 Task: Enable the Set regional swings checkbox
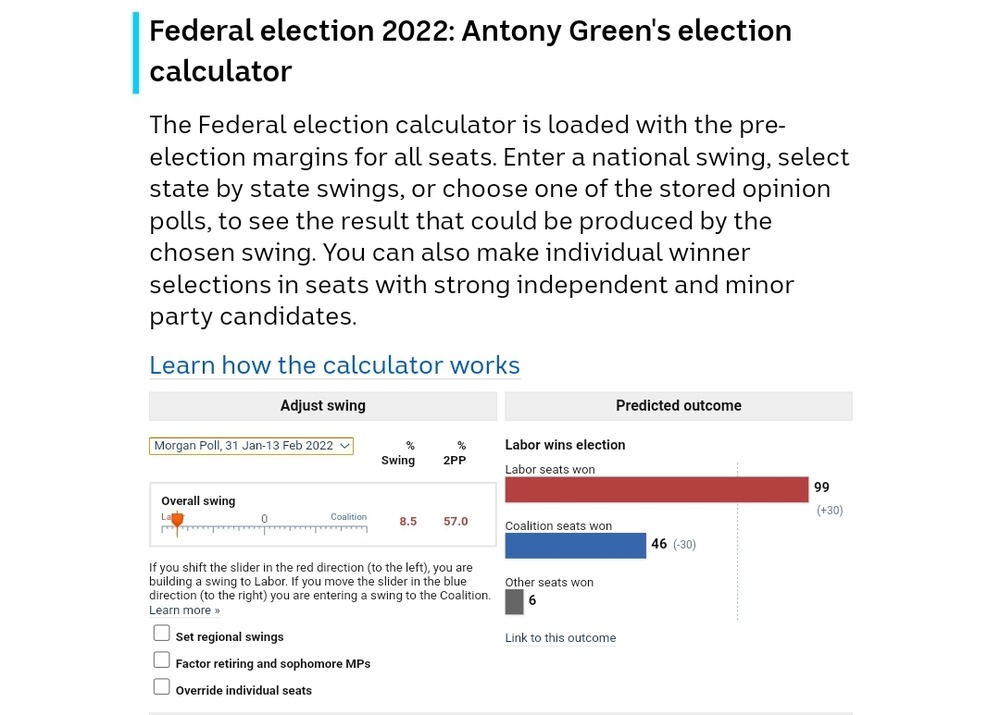[x=162, y=633]
